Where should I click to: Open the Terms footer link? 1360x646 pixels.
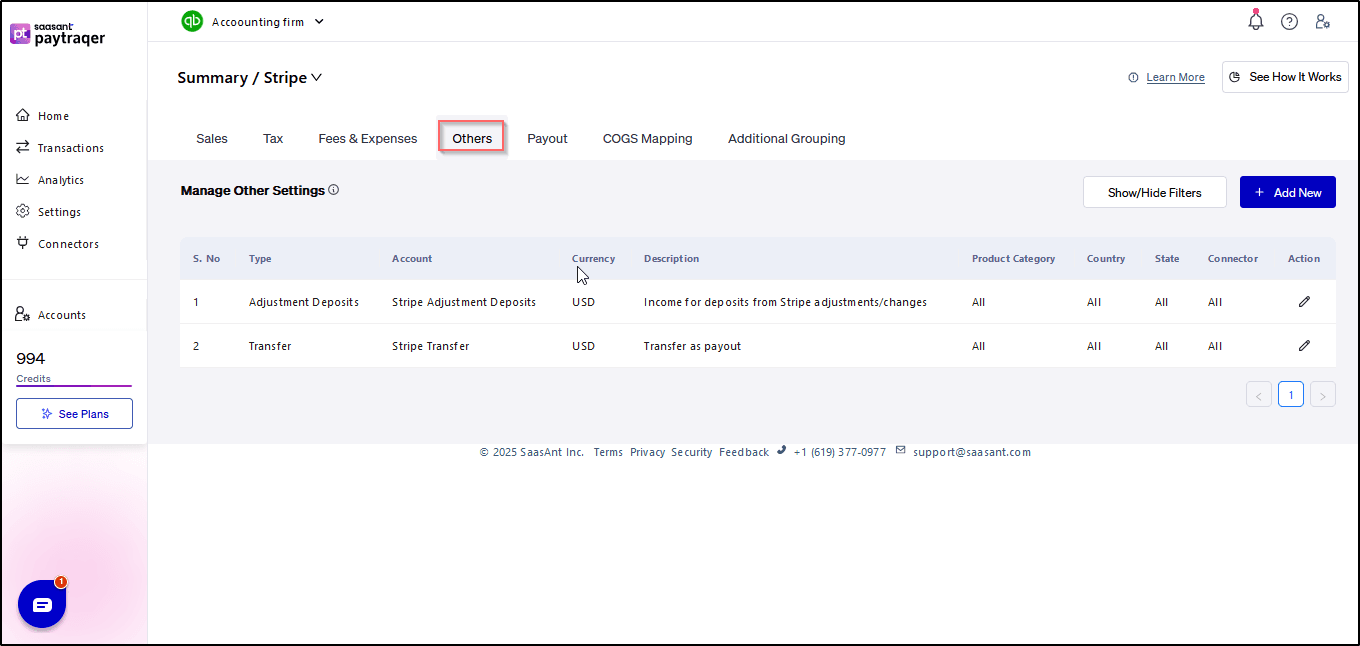(608, 452)
